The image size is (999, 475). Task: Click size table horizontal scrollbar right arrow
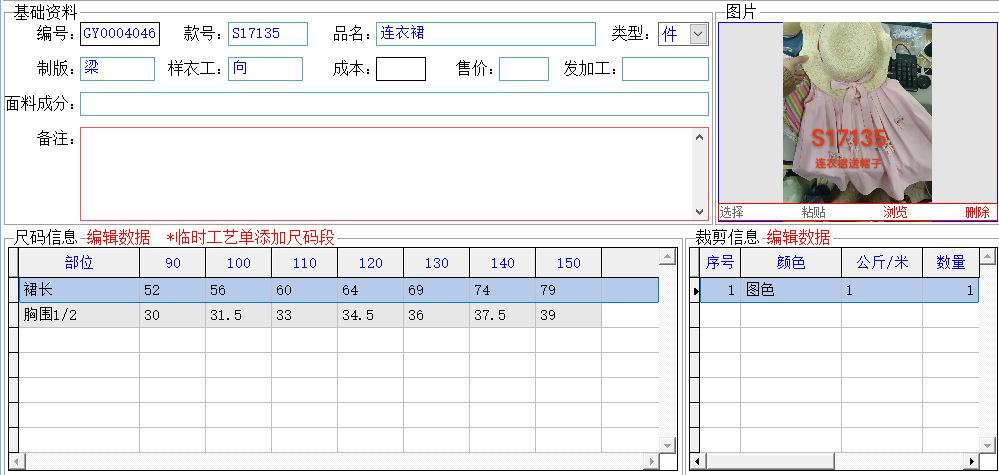tap(651, 461)
